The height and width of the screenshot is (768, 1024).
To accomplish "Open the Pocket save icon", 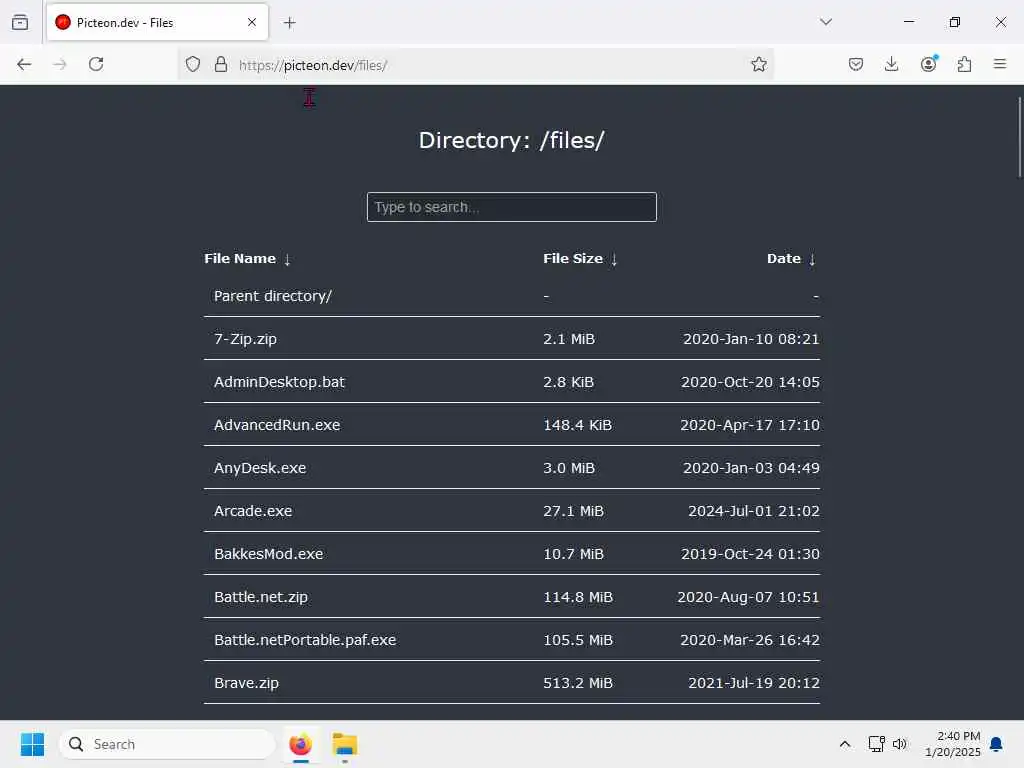I will click(x=856, y=64).
